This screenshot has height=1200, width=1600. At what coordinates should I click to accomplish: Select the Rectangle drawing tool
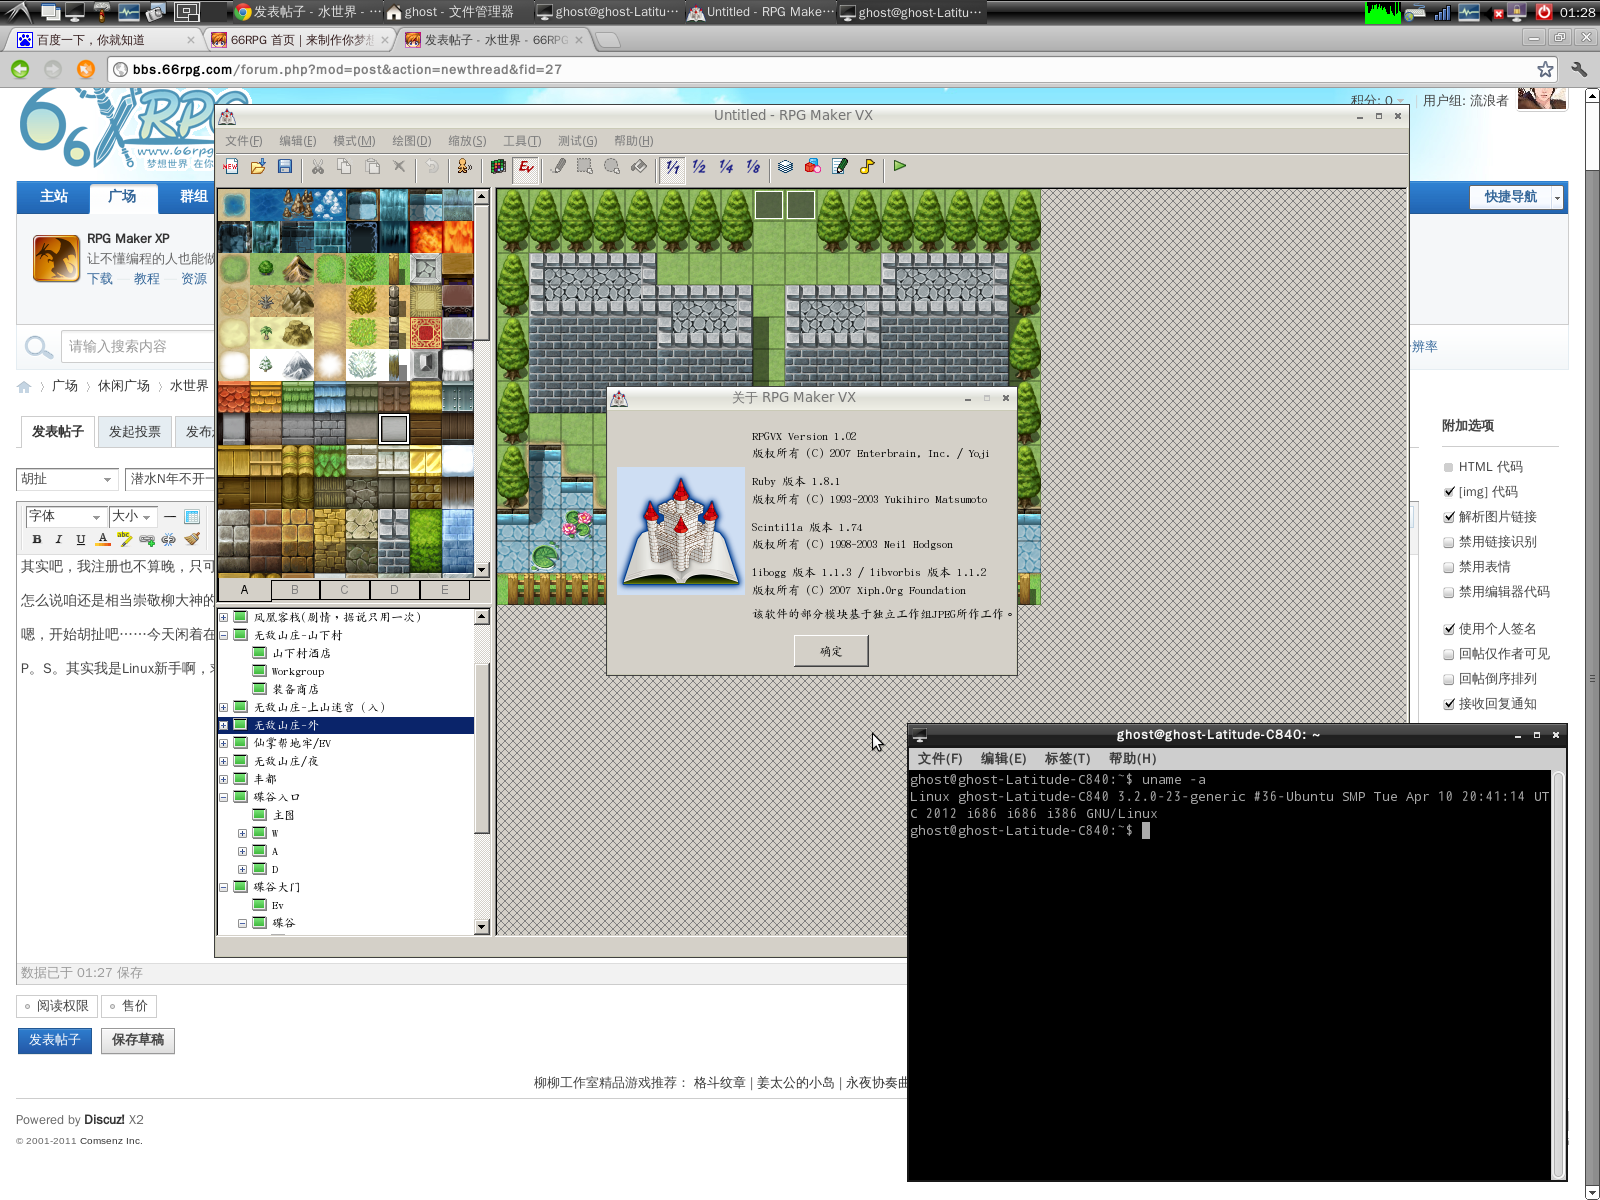point(585,167)
